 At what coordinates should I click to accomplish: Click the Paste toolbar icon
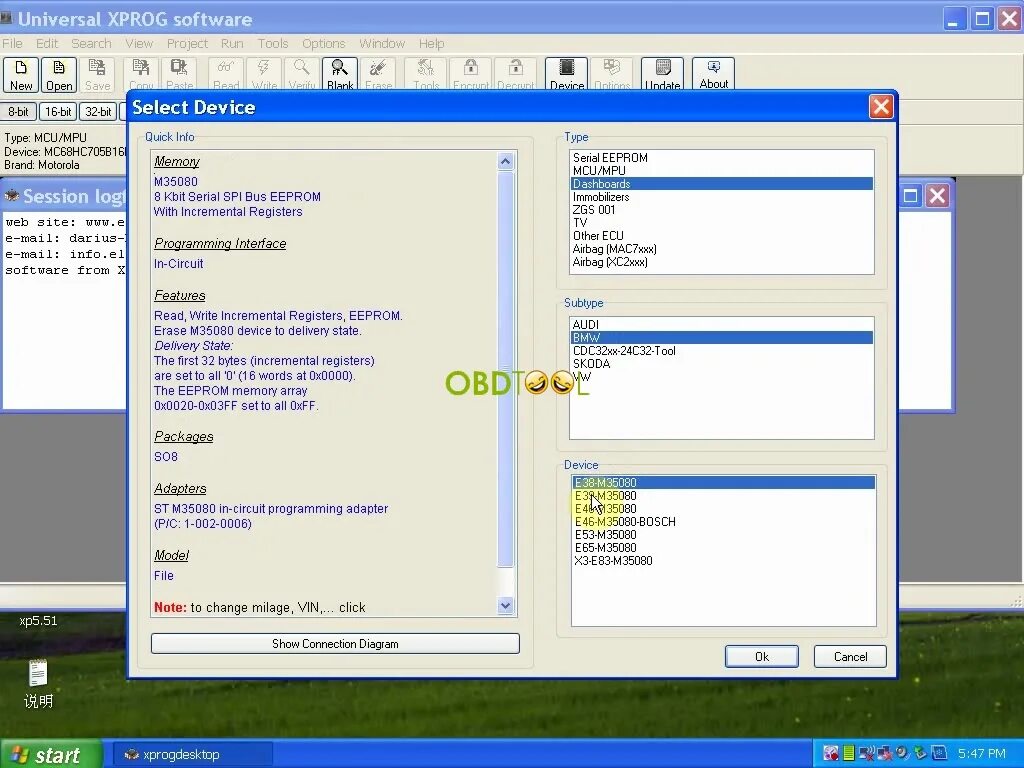tap(179, 74)
